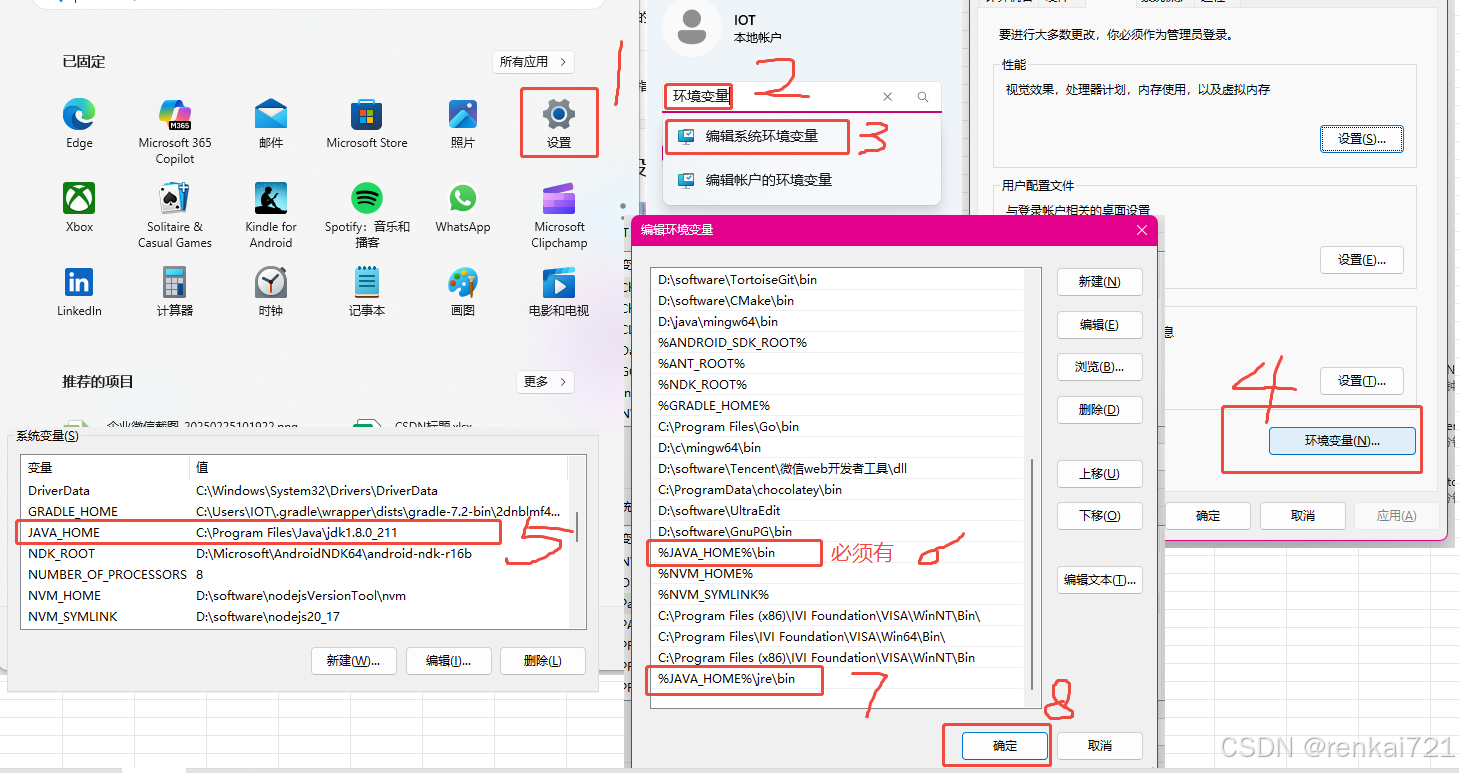Click 新建(N) in edit variable dialog
Image resolution: width=1459 pixels, height=773 pixels.
click(1099, 282)
